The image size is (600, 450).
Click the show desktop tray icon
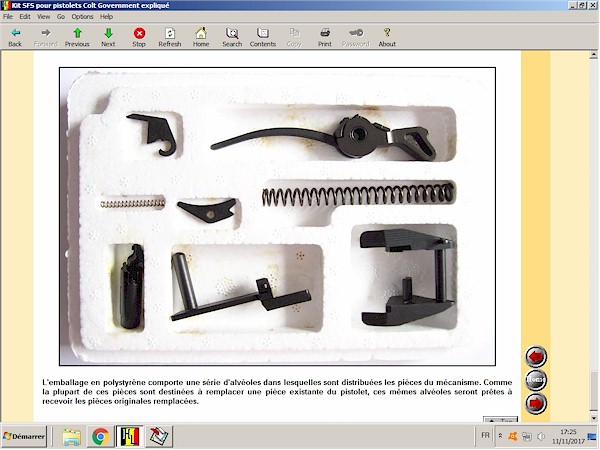point(592,436)
